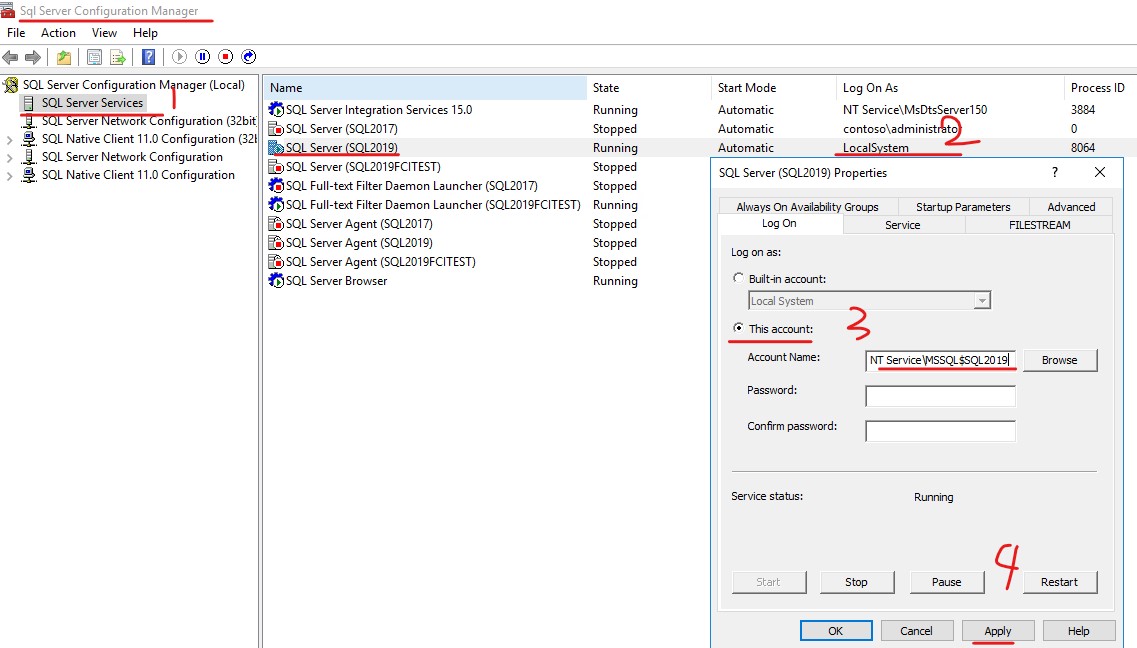Switch to the Service tab
This screenshot has height=648, width=1137.
tap(903, 225)
